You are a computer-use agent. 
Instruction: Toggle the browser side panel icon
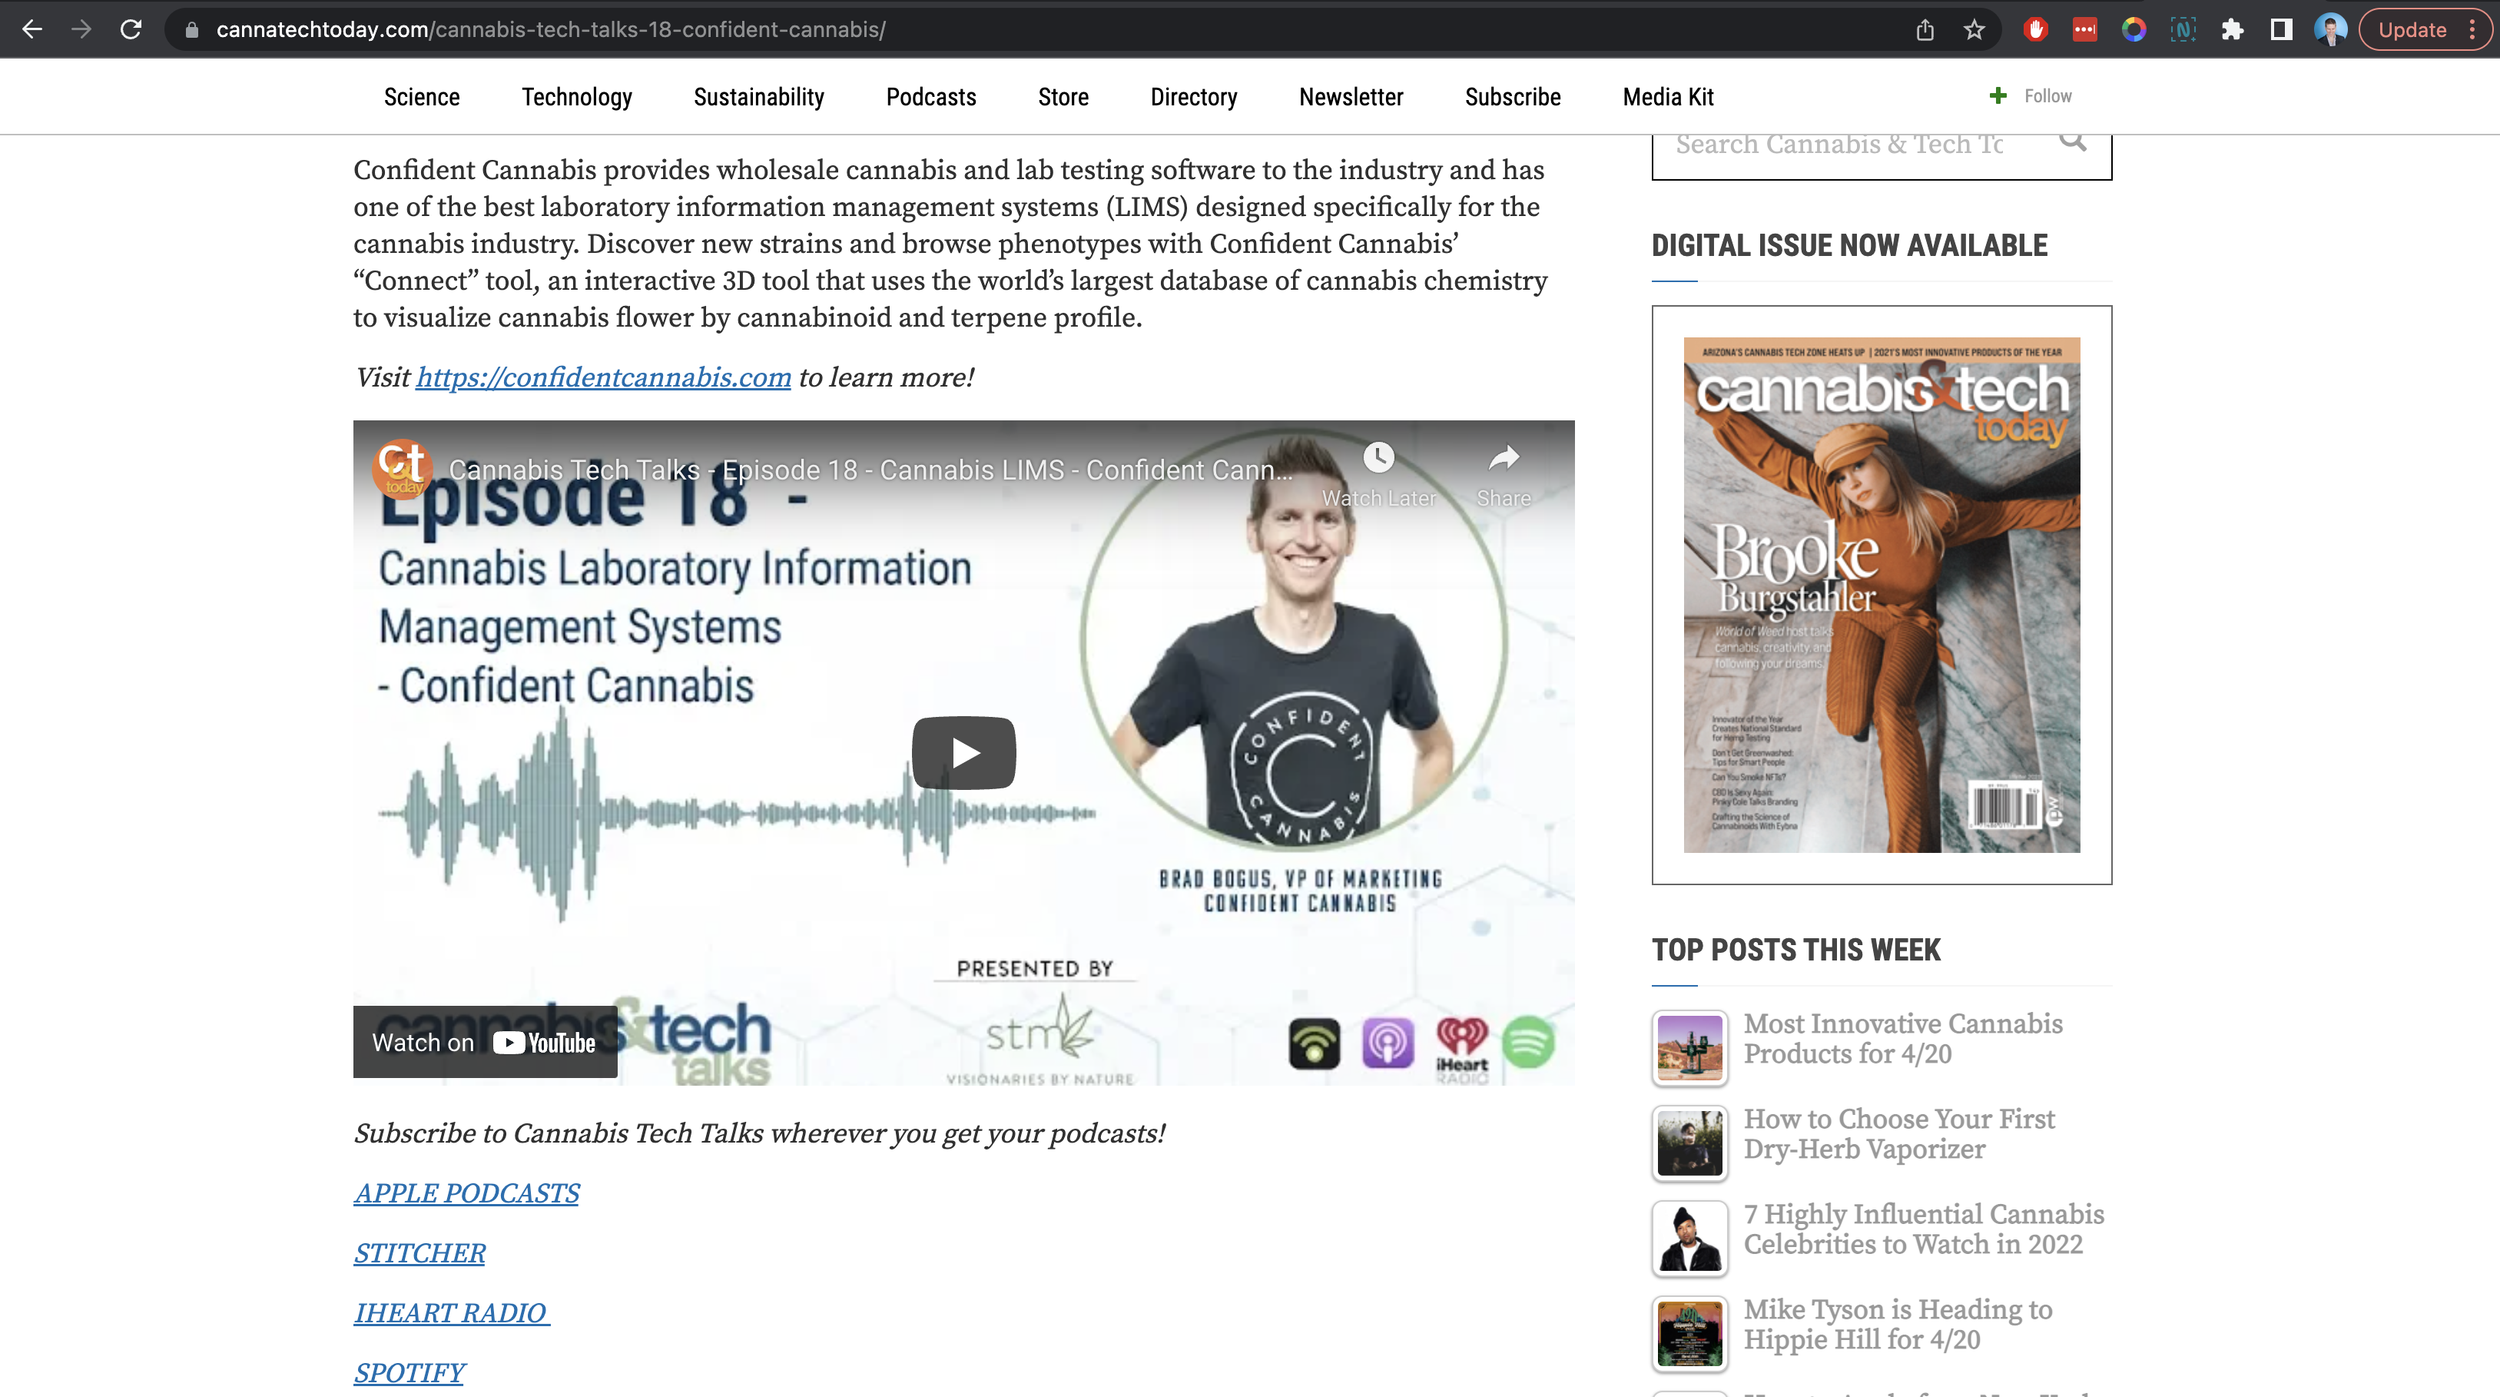pyautogui.click(x=2281, y=29)
